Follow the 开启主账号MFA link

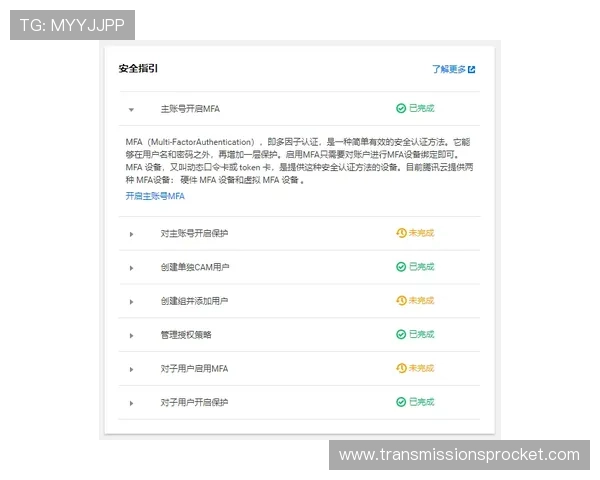(155, 196)
